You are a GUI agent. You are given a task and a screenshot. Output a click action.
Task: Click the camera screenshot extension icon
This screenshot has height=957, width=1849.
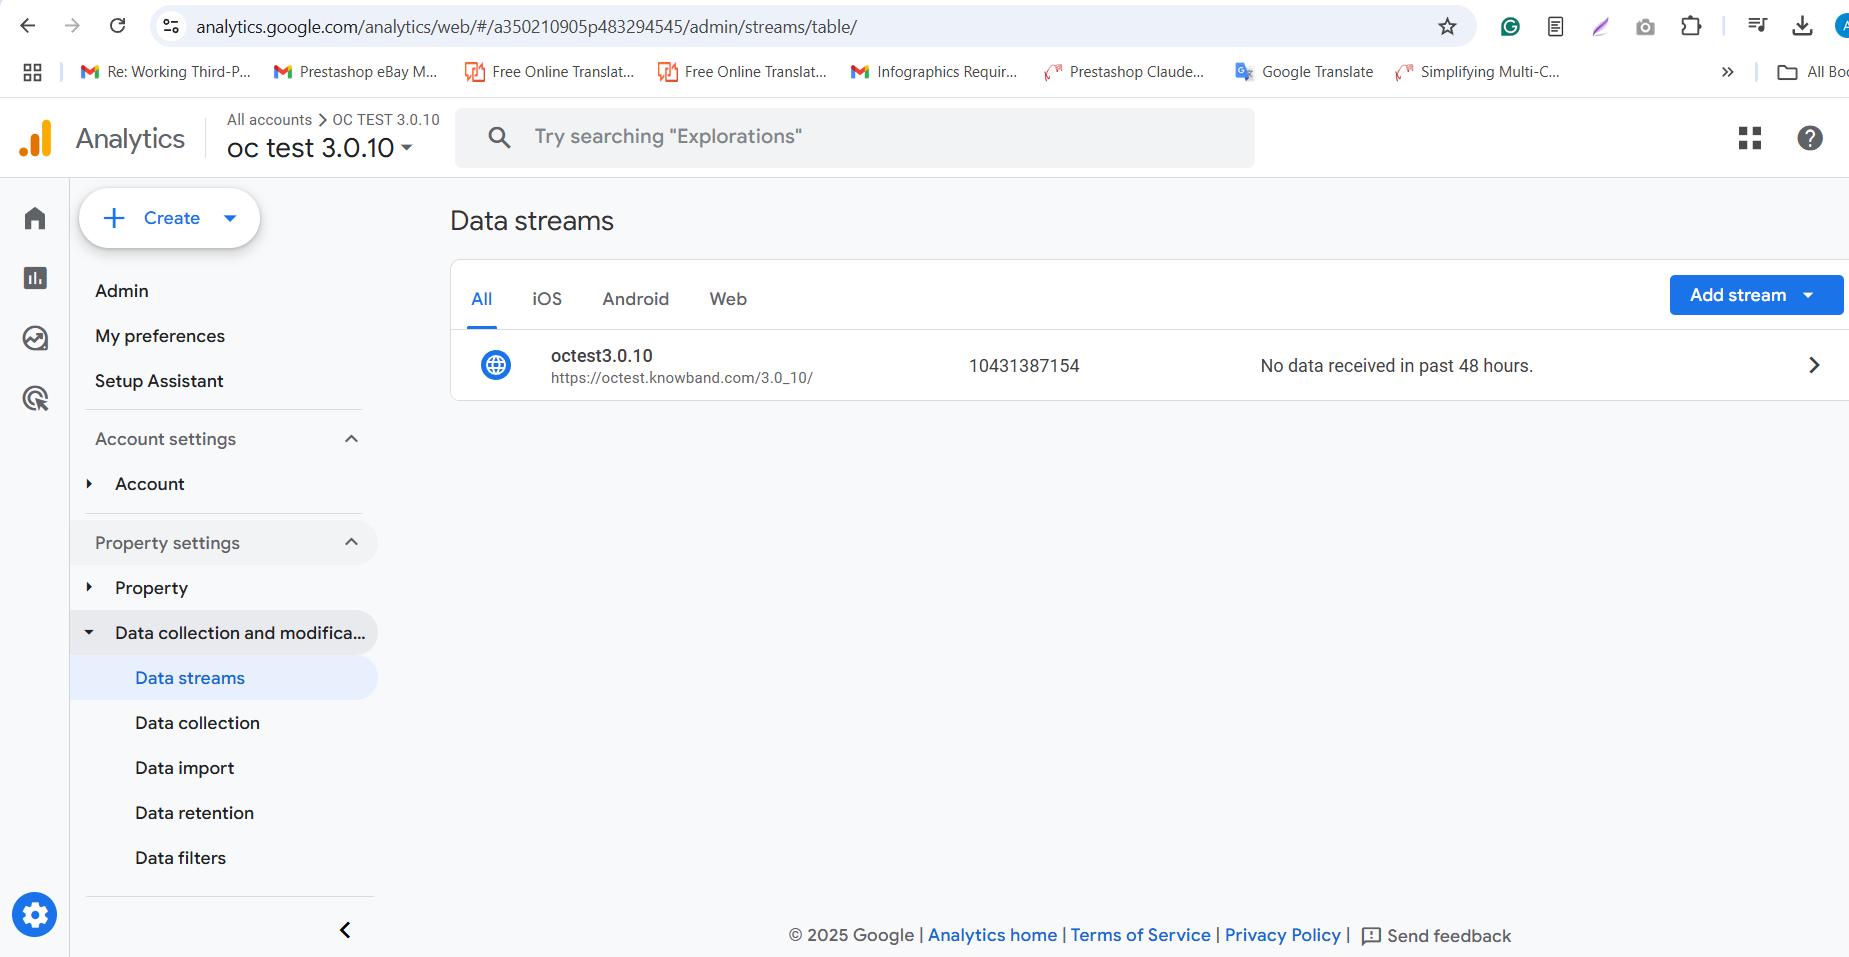click(x=1645, y=27)
